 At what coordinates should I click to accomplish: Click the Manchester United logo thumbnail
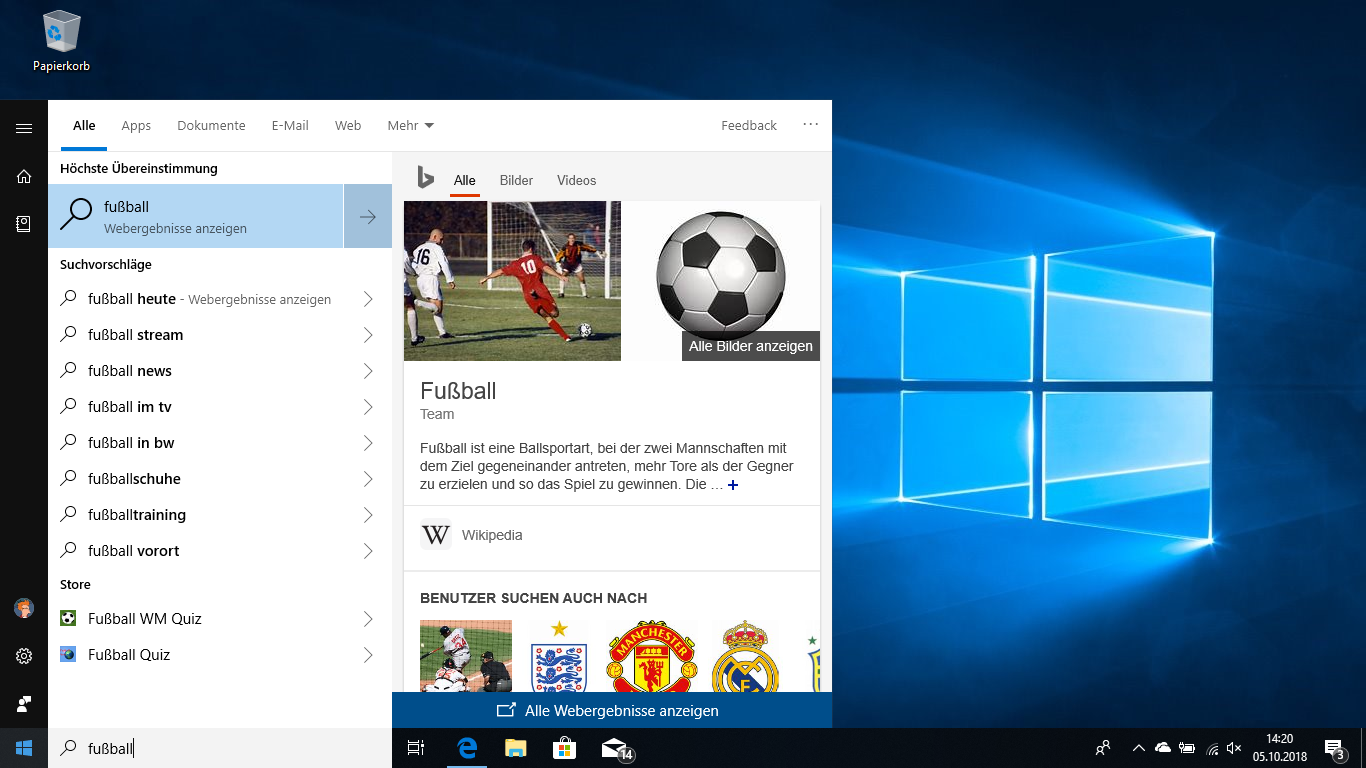pos(650,656)
